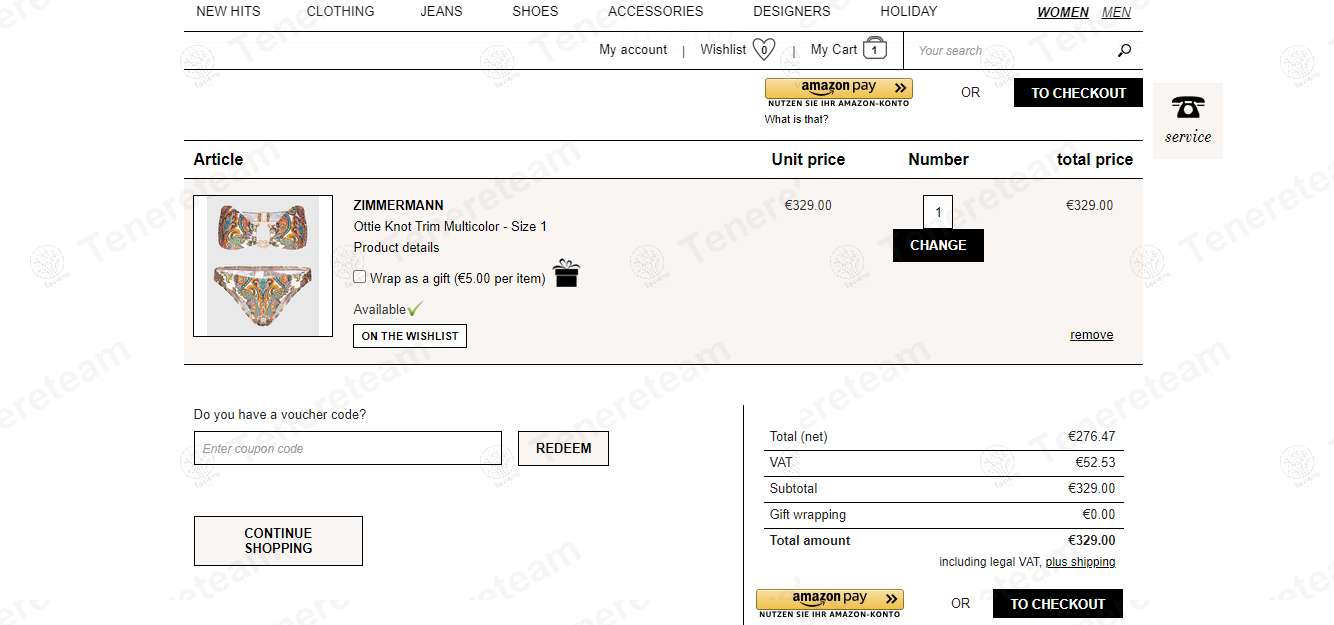Open DESIGNERS menu
The image size is (1334, 625).
tap(792, 12)
